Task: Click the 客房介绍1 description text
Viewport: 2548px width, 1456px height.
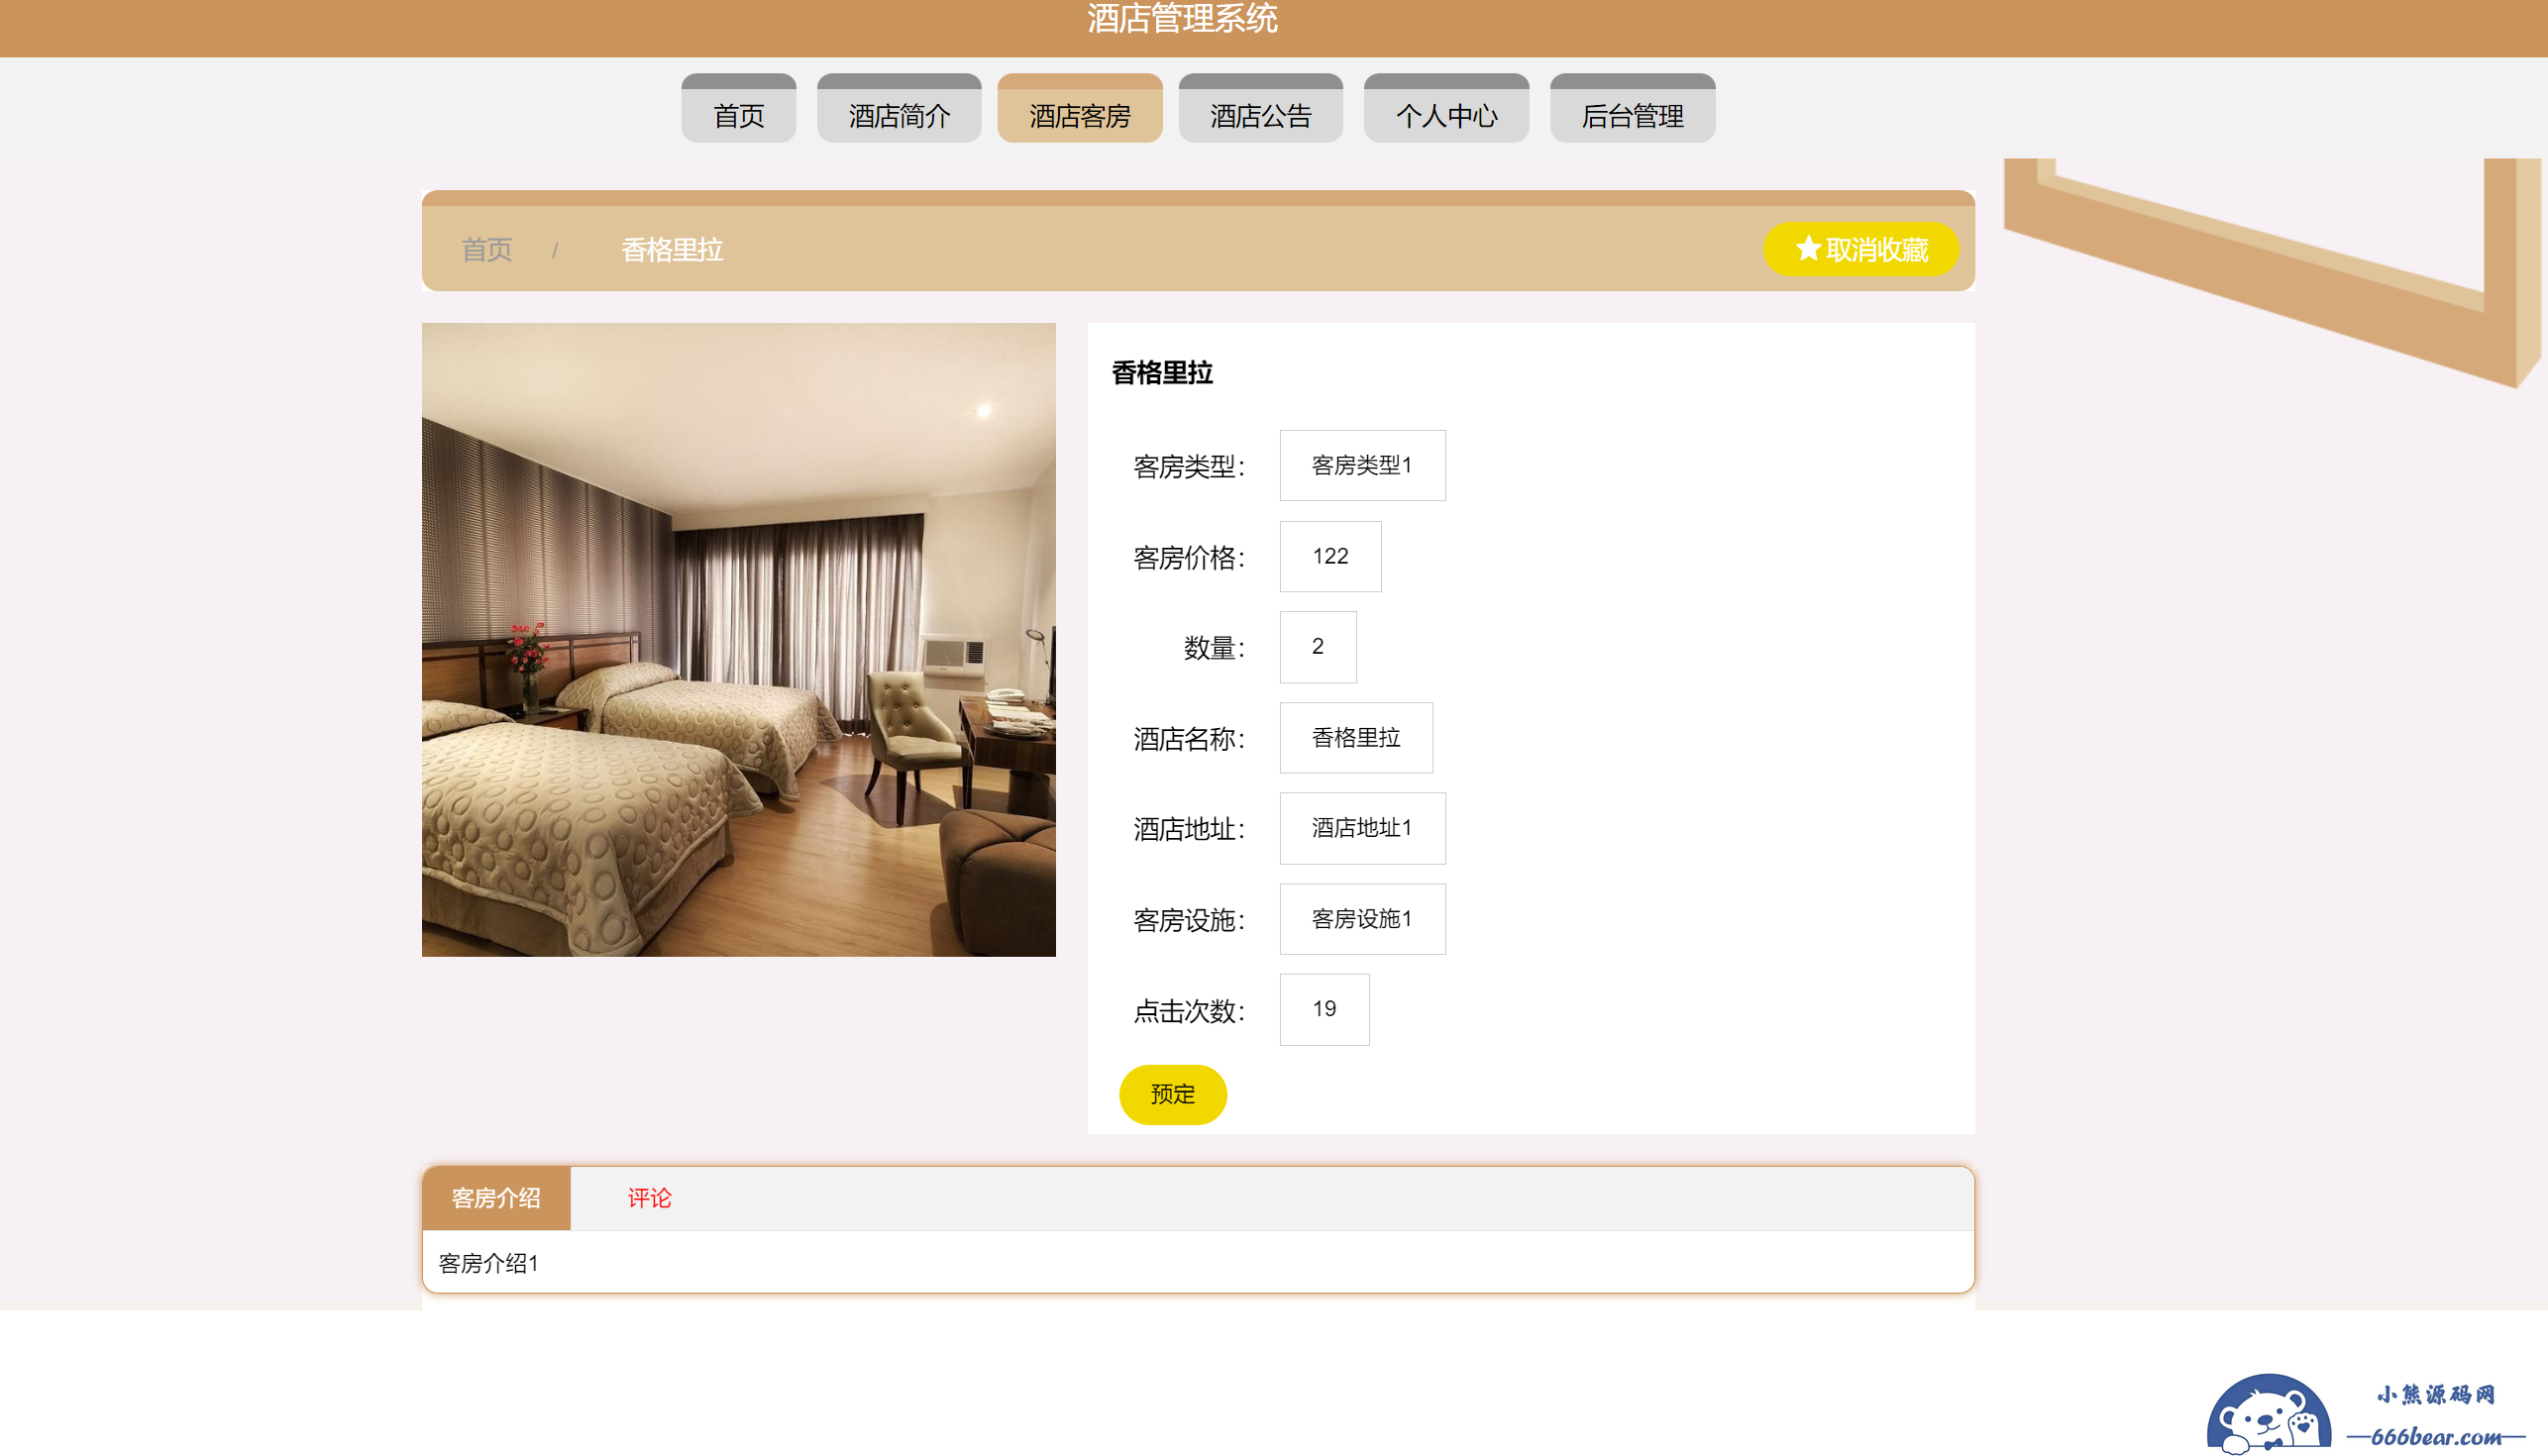Action: click(489, 1263)
